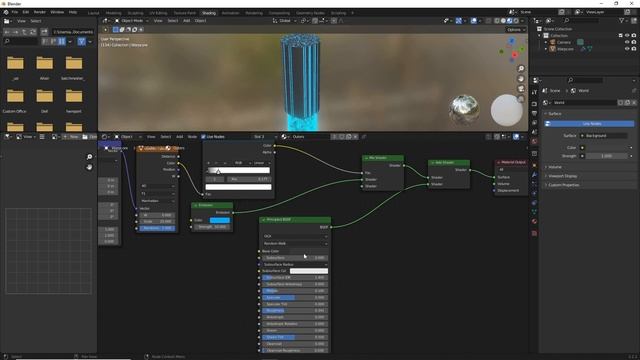Screen dimensions: 640x360
Task: Switch to the Layout workspace tab
Action: click(93, 13)
